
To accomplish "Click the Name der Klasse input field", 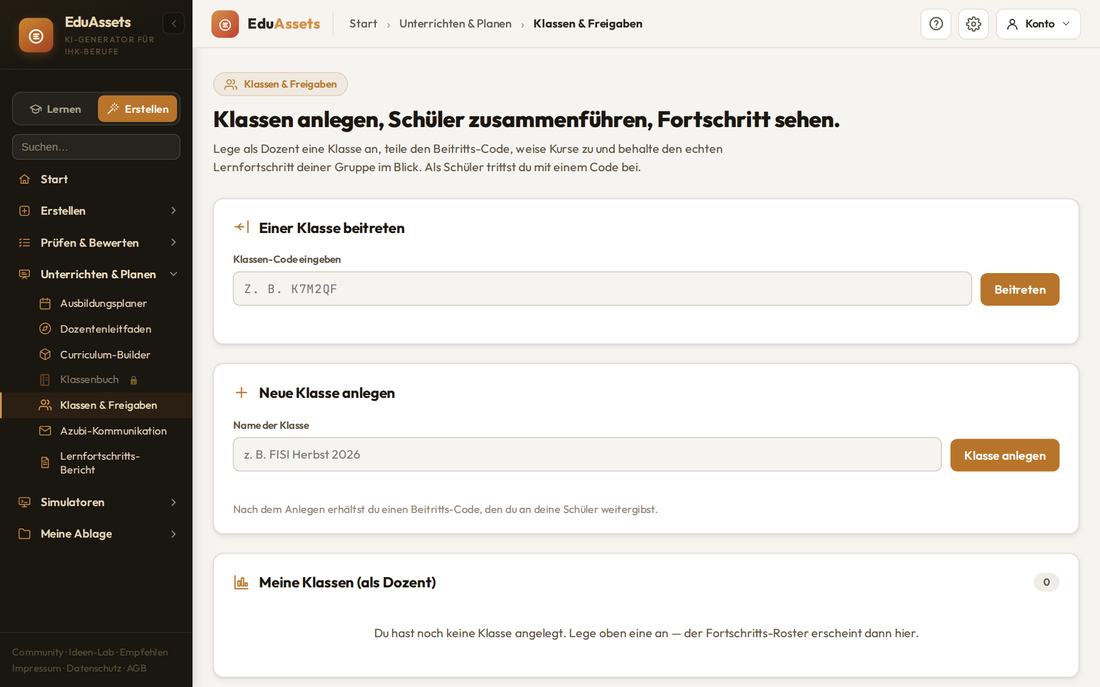I will coord(587,455).
